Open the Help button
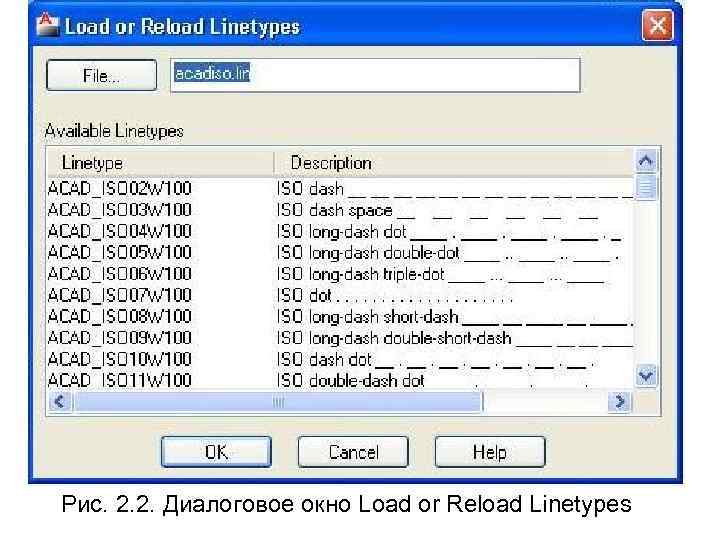 tap(490, 452)
